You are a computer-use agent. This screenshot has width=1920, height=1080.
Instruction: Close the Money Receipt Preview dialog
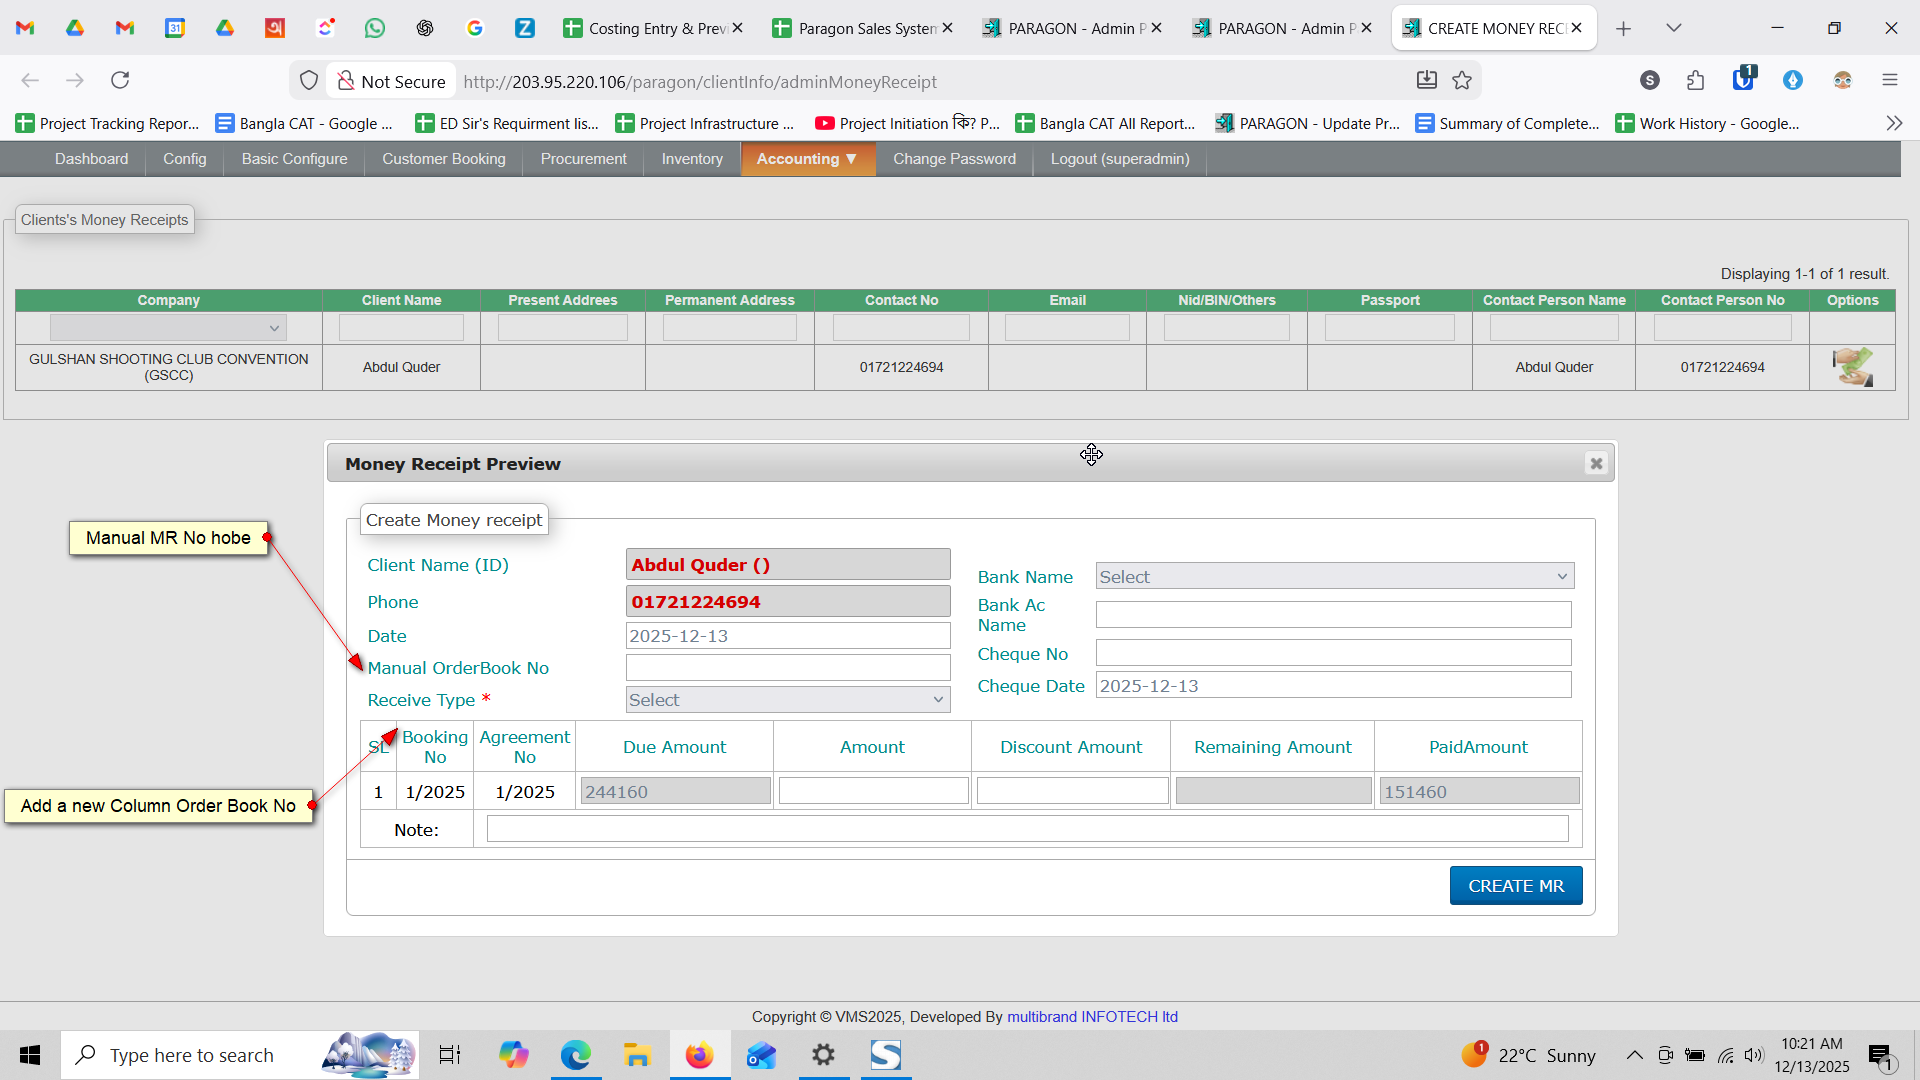pos(1596,463)
